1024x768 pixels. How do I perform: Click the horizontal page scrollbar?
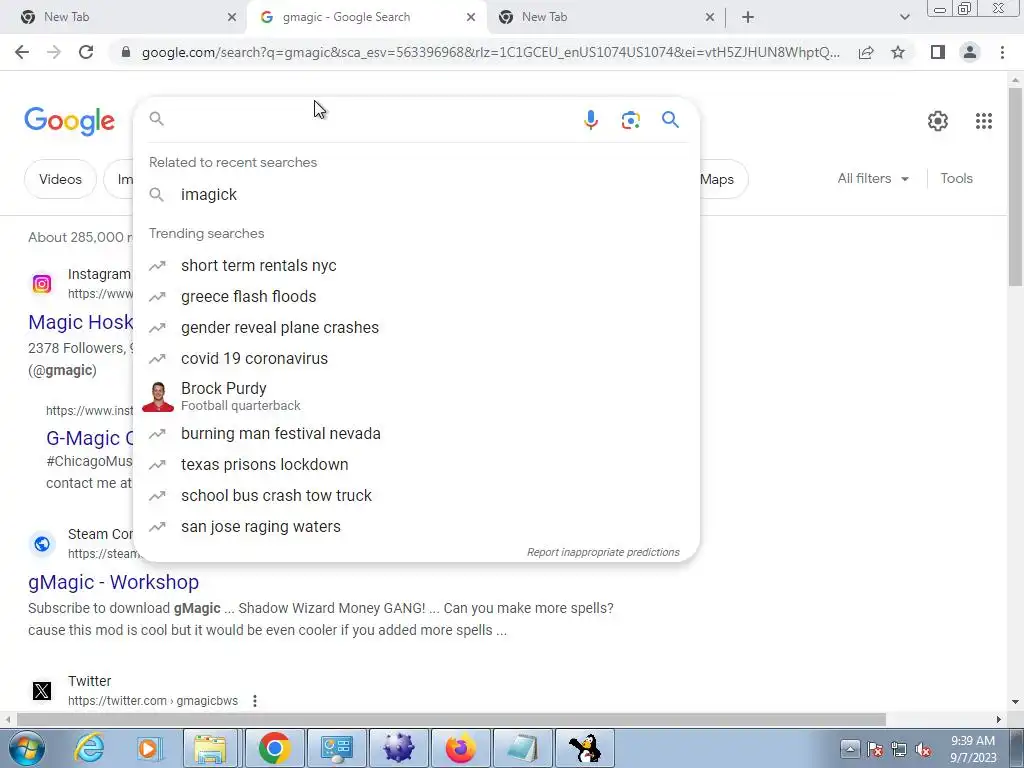(451, 720)
